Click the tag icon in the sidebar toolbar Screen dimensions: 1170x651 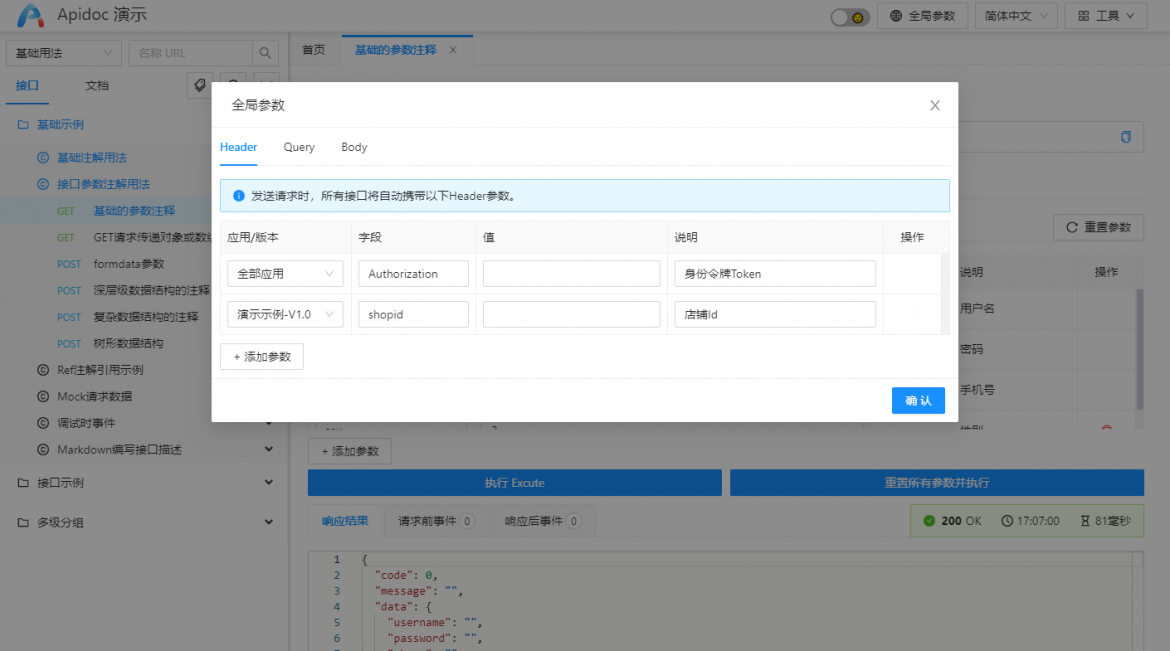click(x=200, y=85)
